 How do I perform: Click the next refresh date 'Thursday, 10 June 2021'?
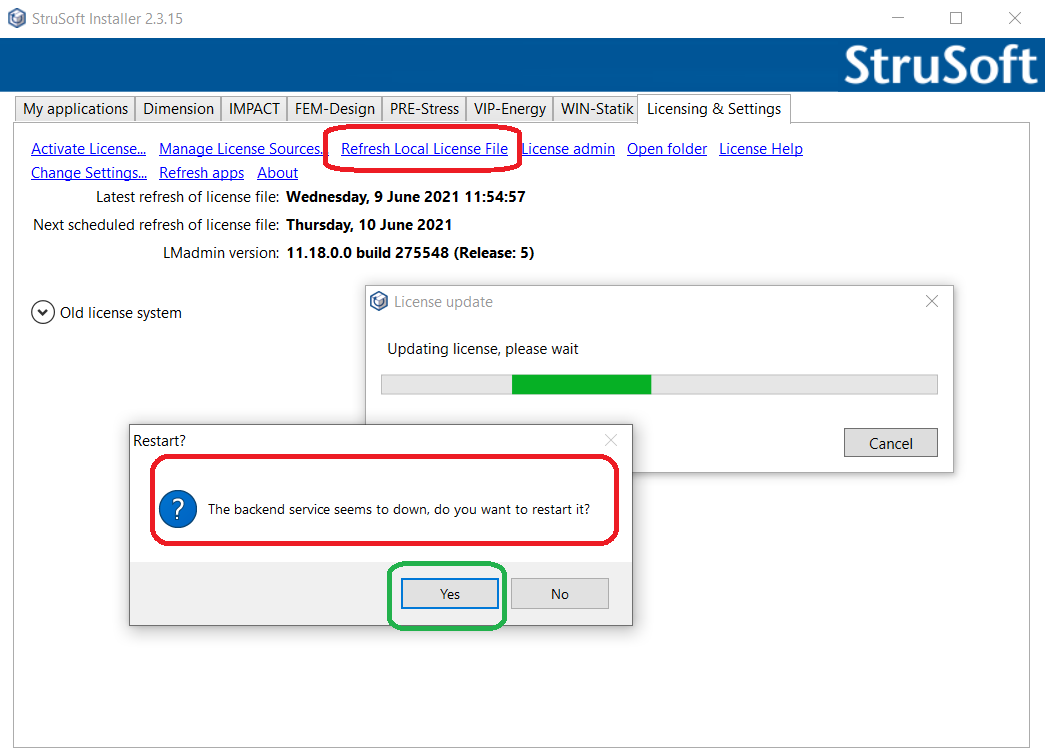pos(369,225)
